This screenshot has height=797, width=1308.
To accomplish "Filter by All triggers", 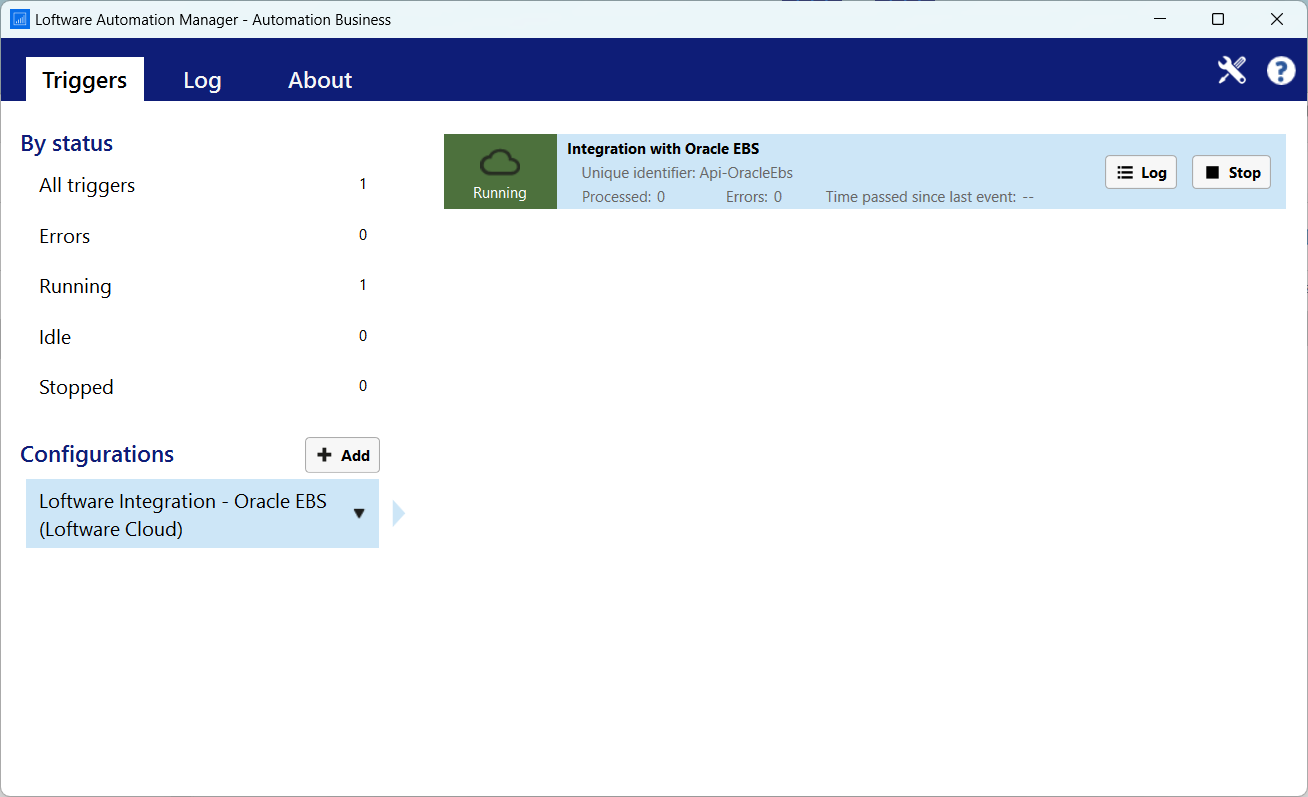I will point(202,185).
